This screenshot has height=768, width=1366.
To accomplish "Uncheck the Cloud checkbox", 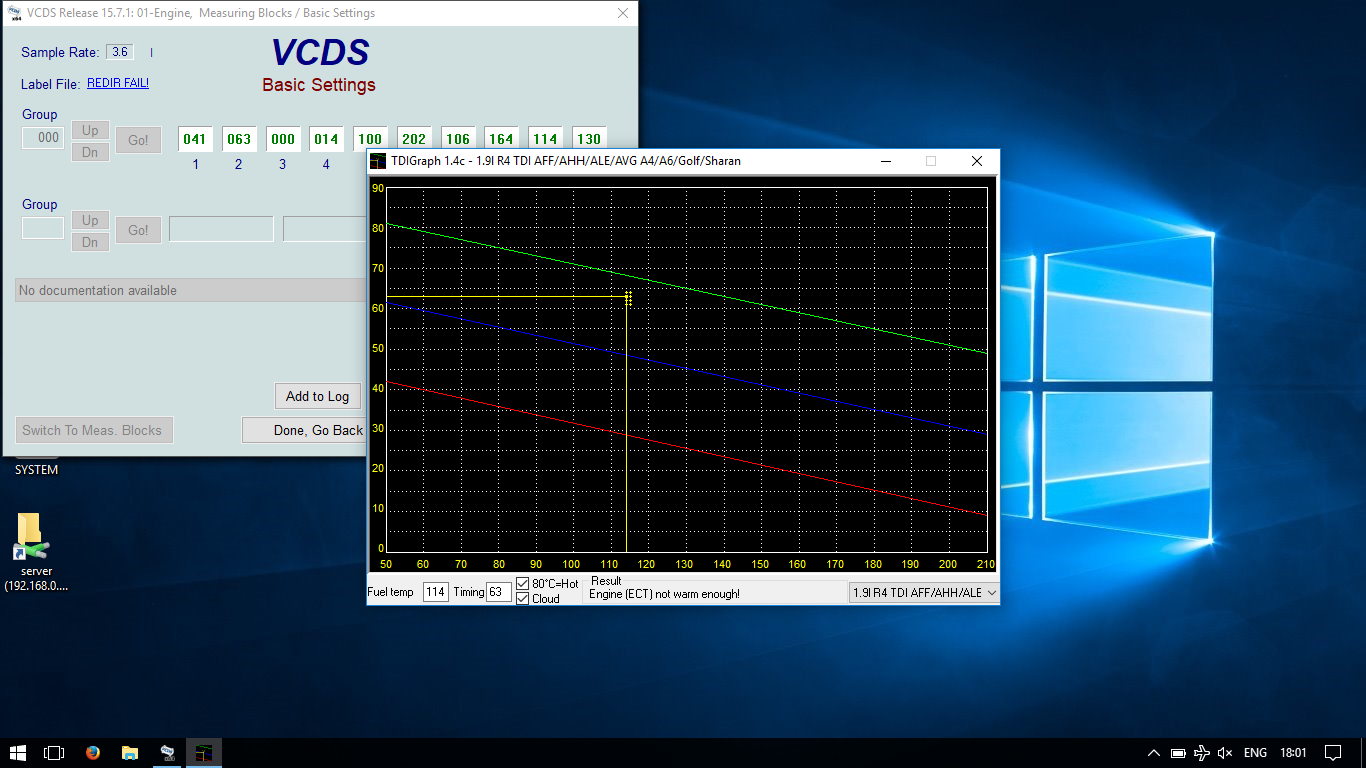I will pos(523,599).
